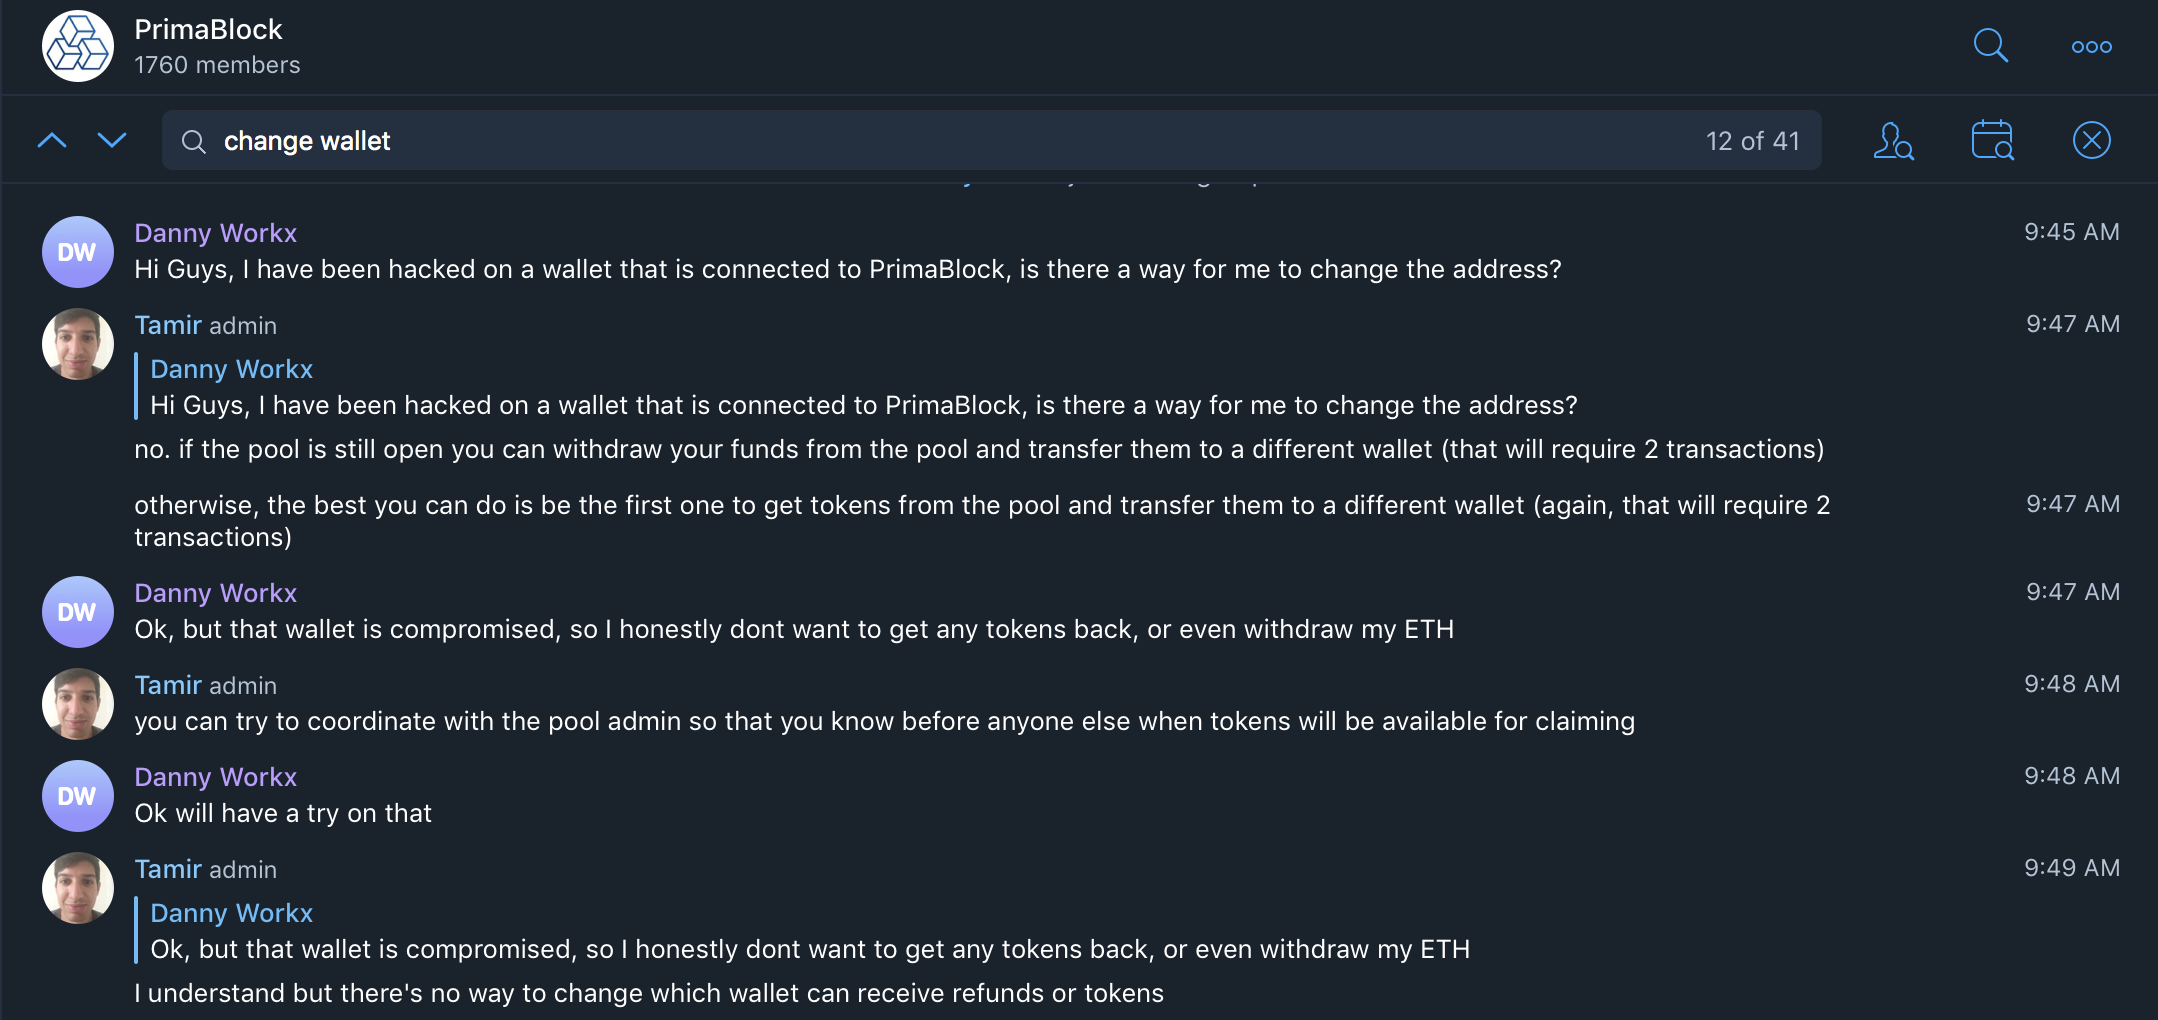Go to next search result with down arrow
2158x1020 pixels.
(x=112, y=139)
